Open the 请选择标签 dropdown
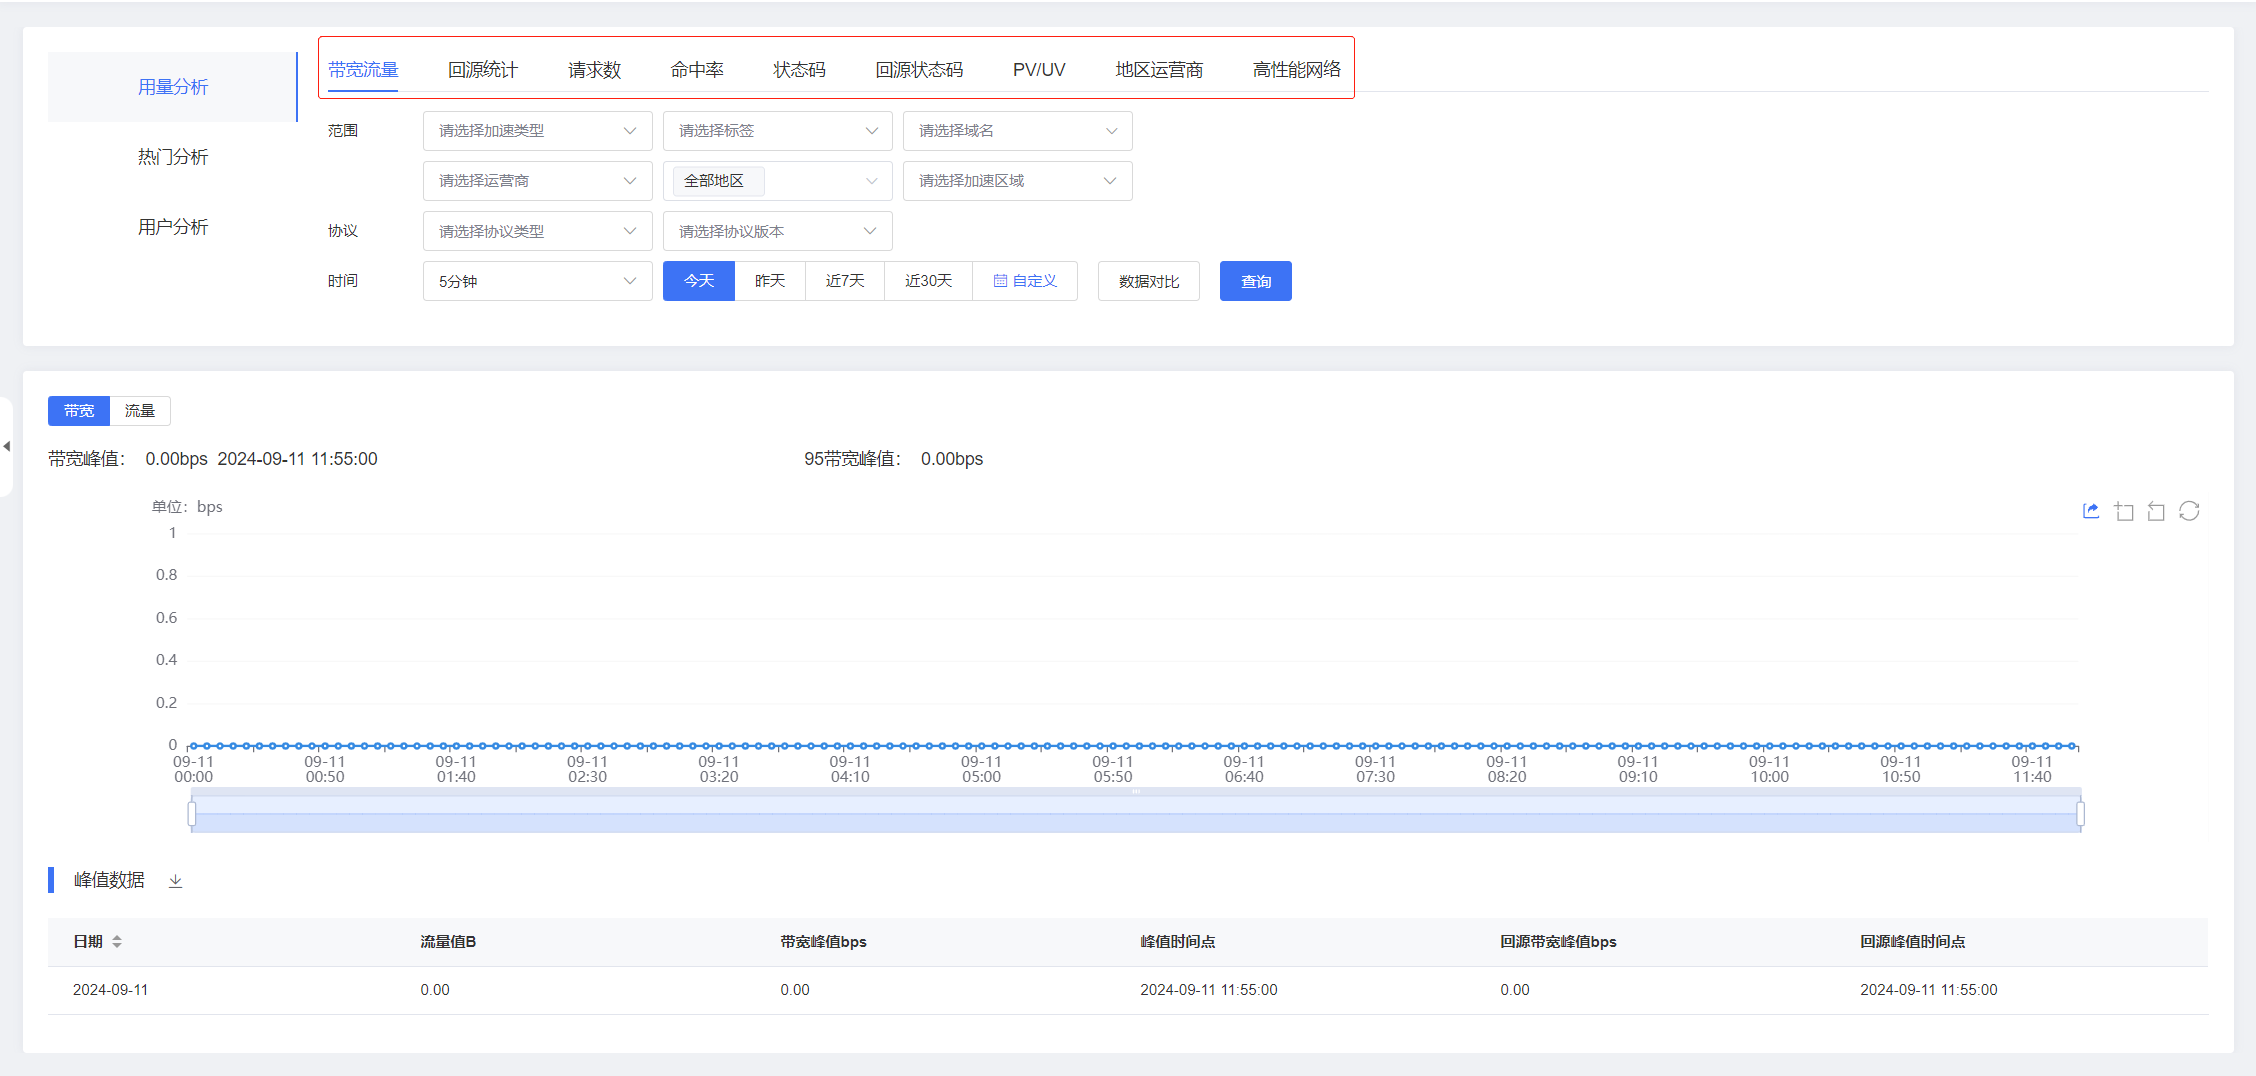This screenshot has width=2256, height=1076. [x=778, y=131]
